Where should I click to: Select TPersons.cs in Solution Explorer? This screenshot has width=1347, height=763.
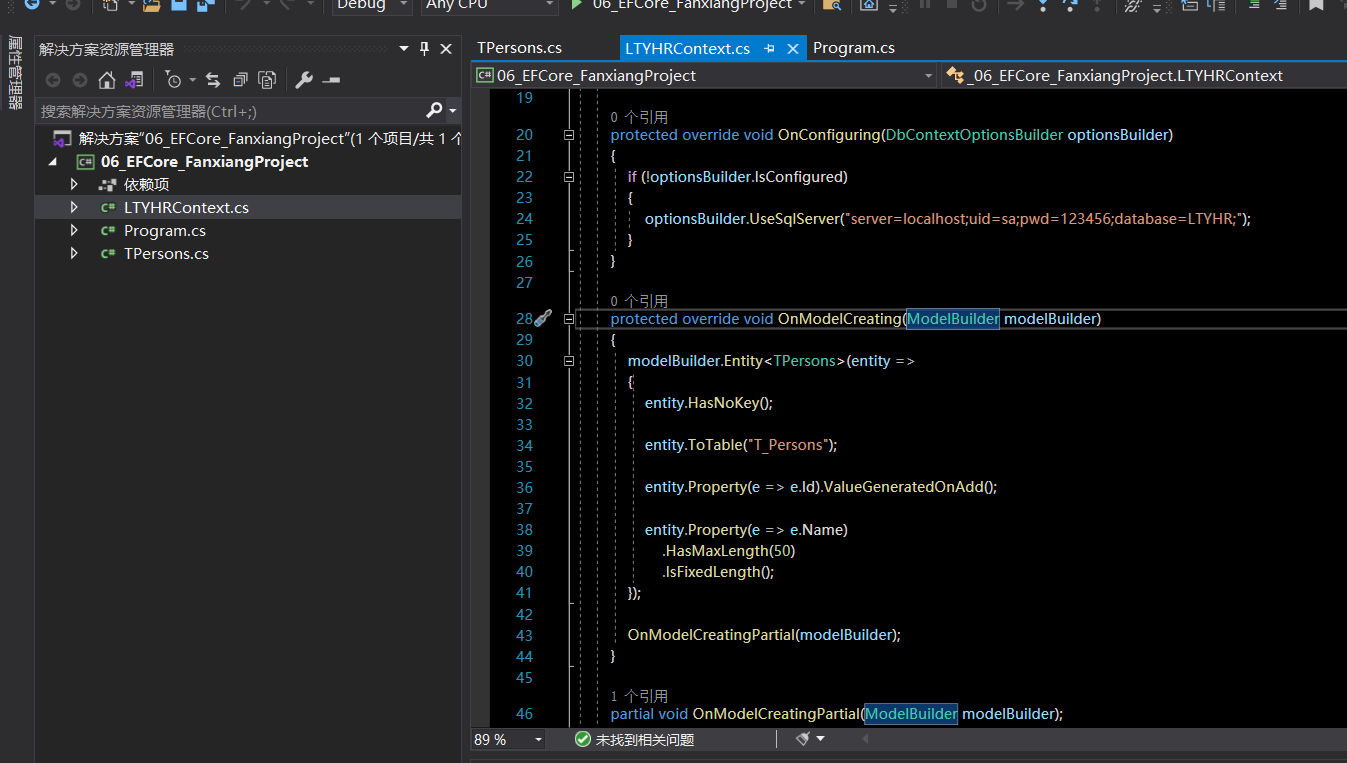(x=166, y=253)
